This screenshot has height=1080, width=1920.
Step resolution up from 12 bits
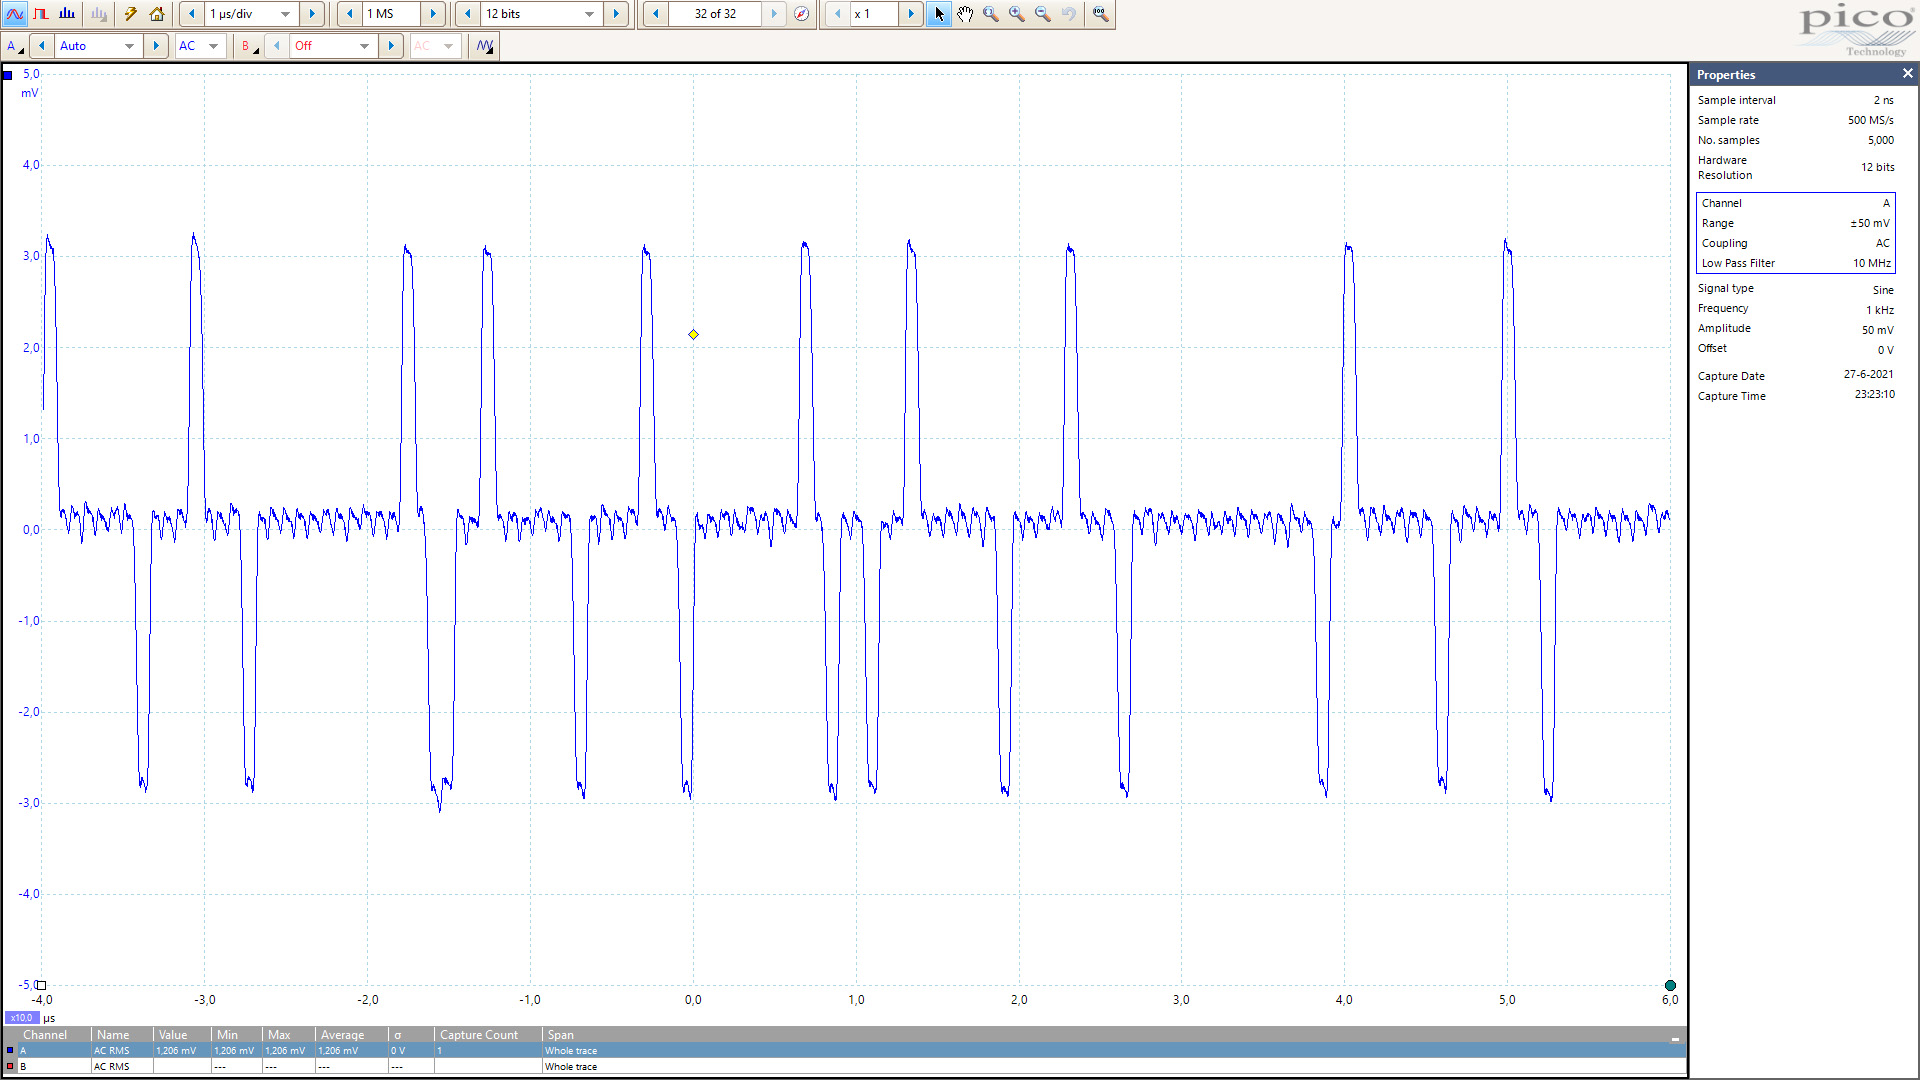[616, 14]
